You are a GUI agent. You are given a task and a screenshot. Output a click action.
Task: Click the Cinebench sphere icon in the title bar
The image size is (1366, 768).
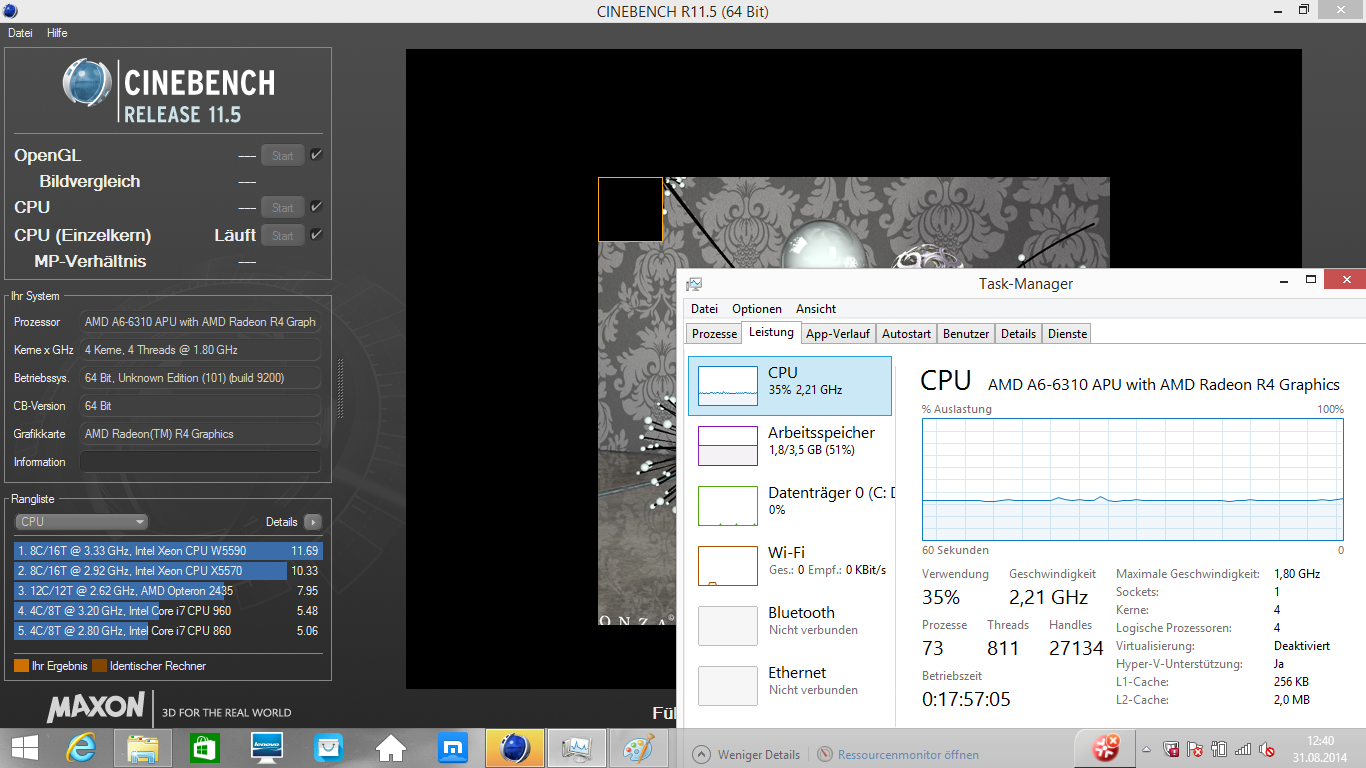click(10, 11)
